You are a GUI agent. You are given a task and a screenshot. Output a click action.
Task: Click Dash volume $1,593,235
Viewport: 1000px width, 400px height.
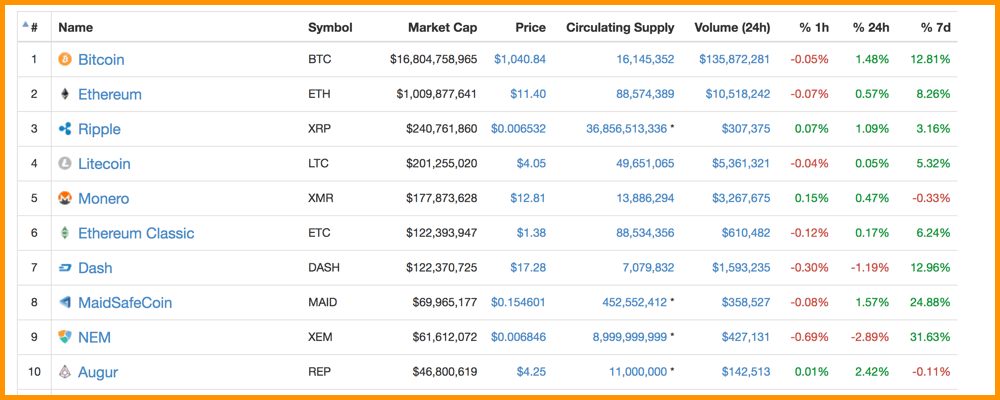click(x=741, y=268)
